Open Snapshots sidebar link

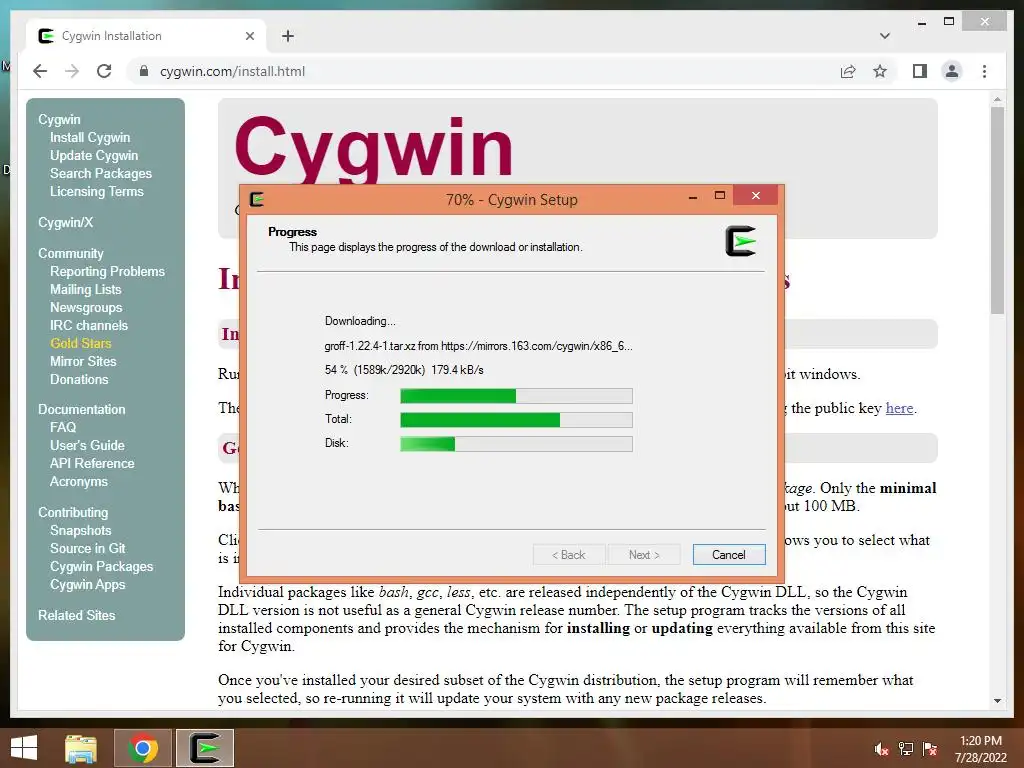80,530
